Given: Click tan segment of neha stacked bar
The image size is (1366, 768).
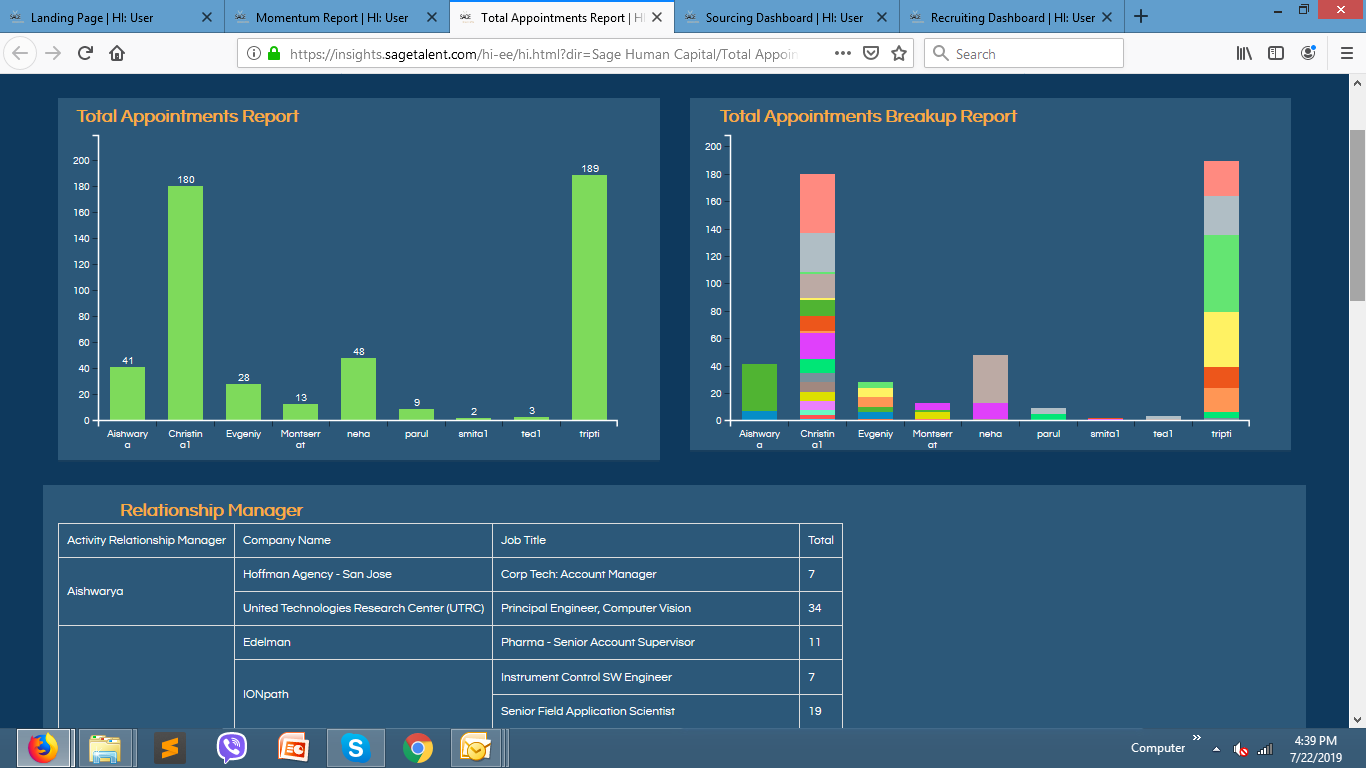Looking at the screenshot, I should click(x=990, y=379).
